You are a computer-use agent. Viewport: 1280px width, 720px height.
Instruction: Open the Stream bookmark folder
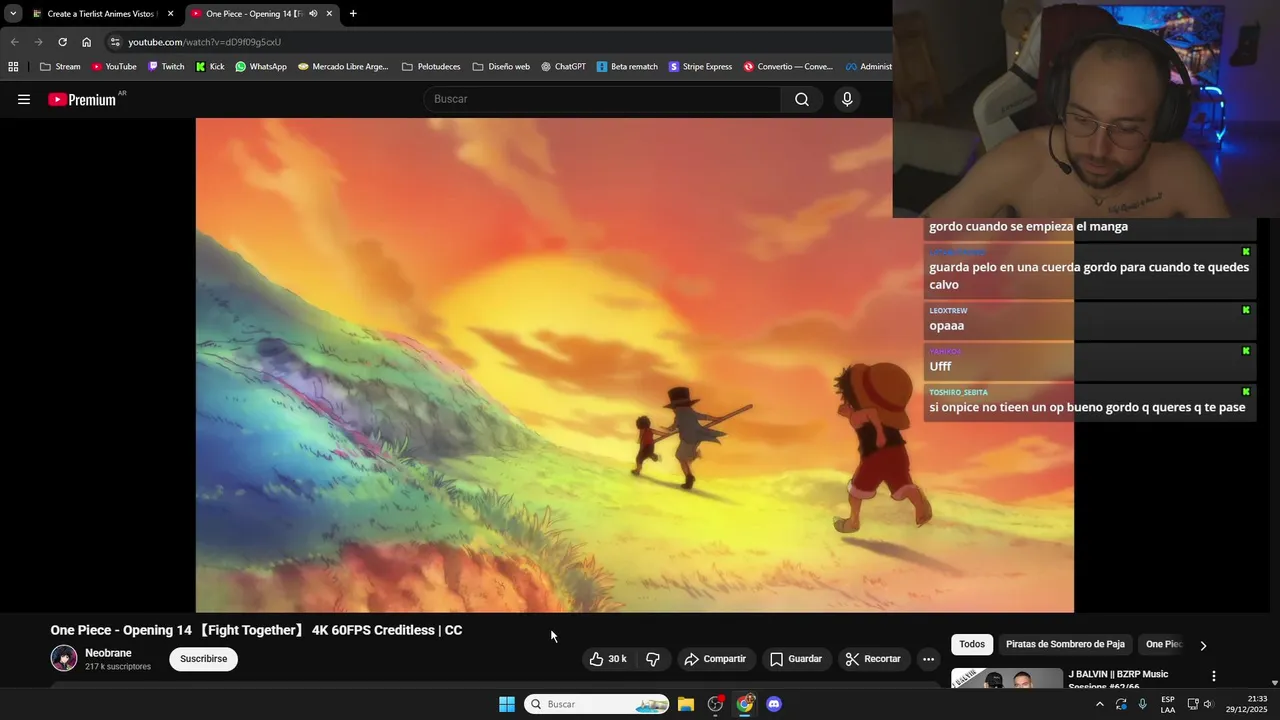click(60, 67)
